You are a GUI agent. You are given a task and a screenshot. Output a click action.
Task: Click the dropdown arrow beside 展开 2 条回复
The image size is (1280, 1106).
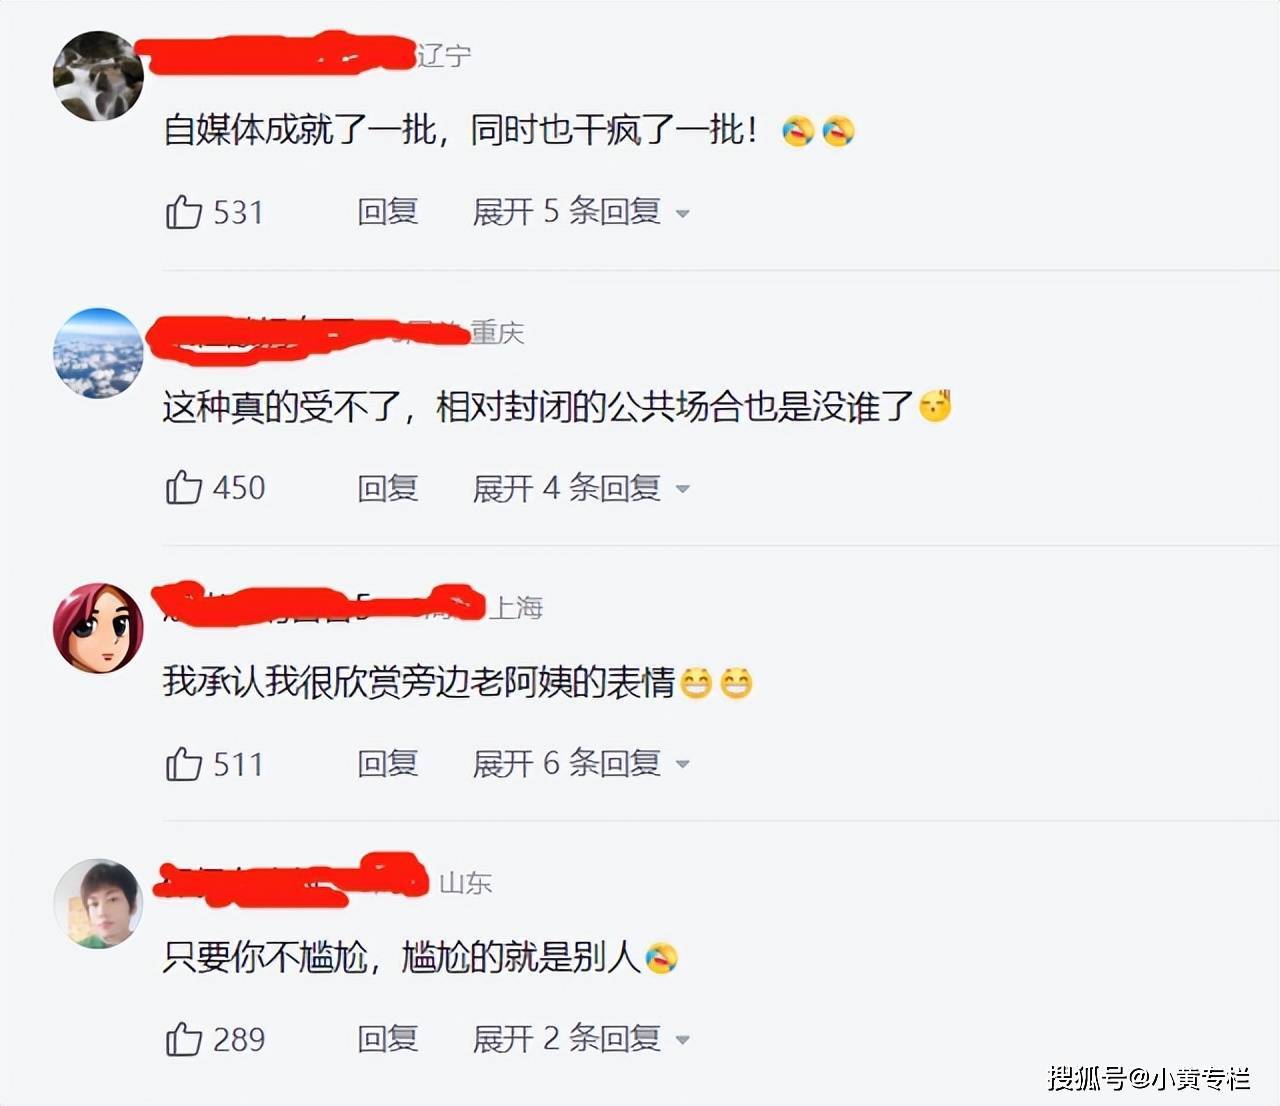click(683, 1041)
